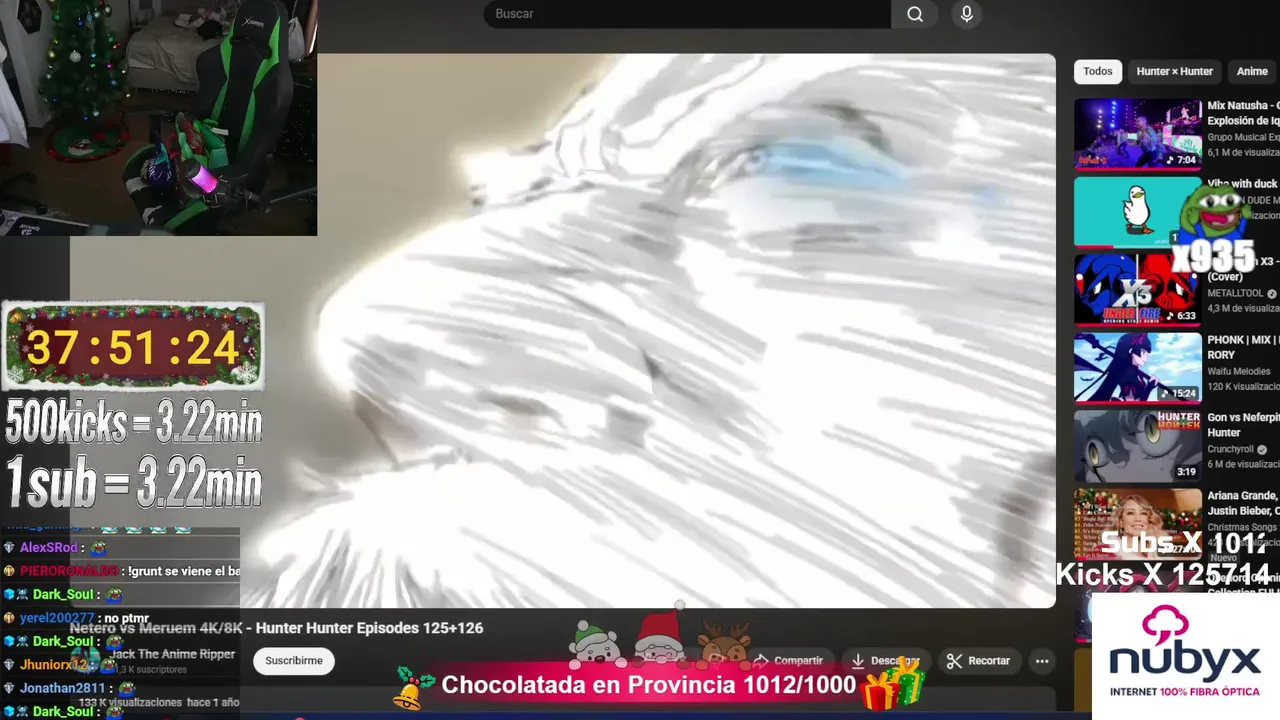Click the Mix Natusha video title
The height and width of the screenshot is (720, 1280).
(x=1243, y=113)
